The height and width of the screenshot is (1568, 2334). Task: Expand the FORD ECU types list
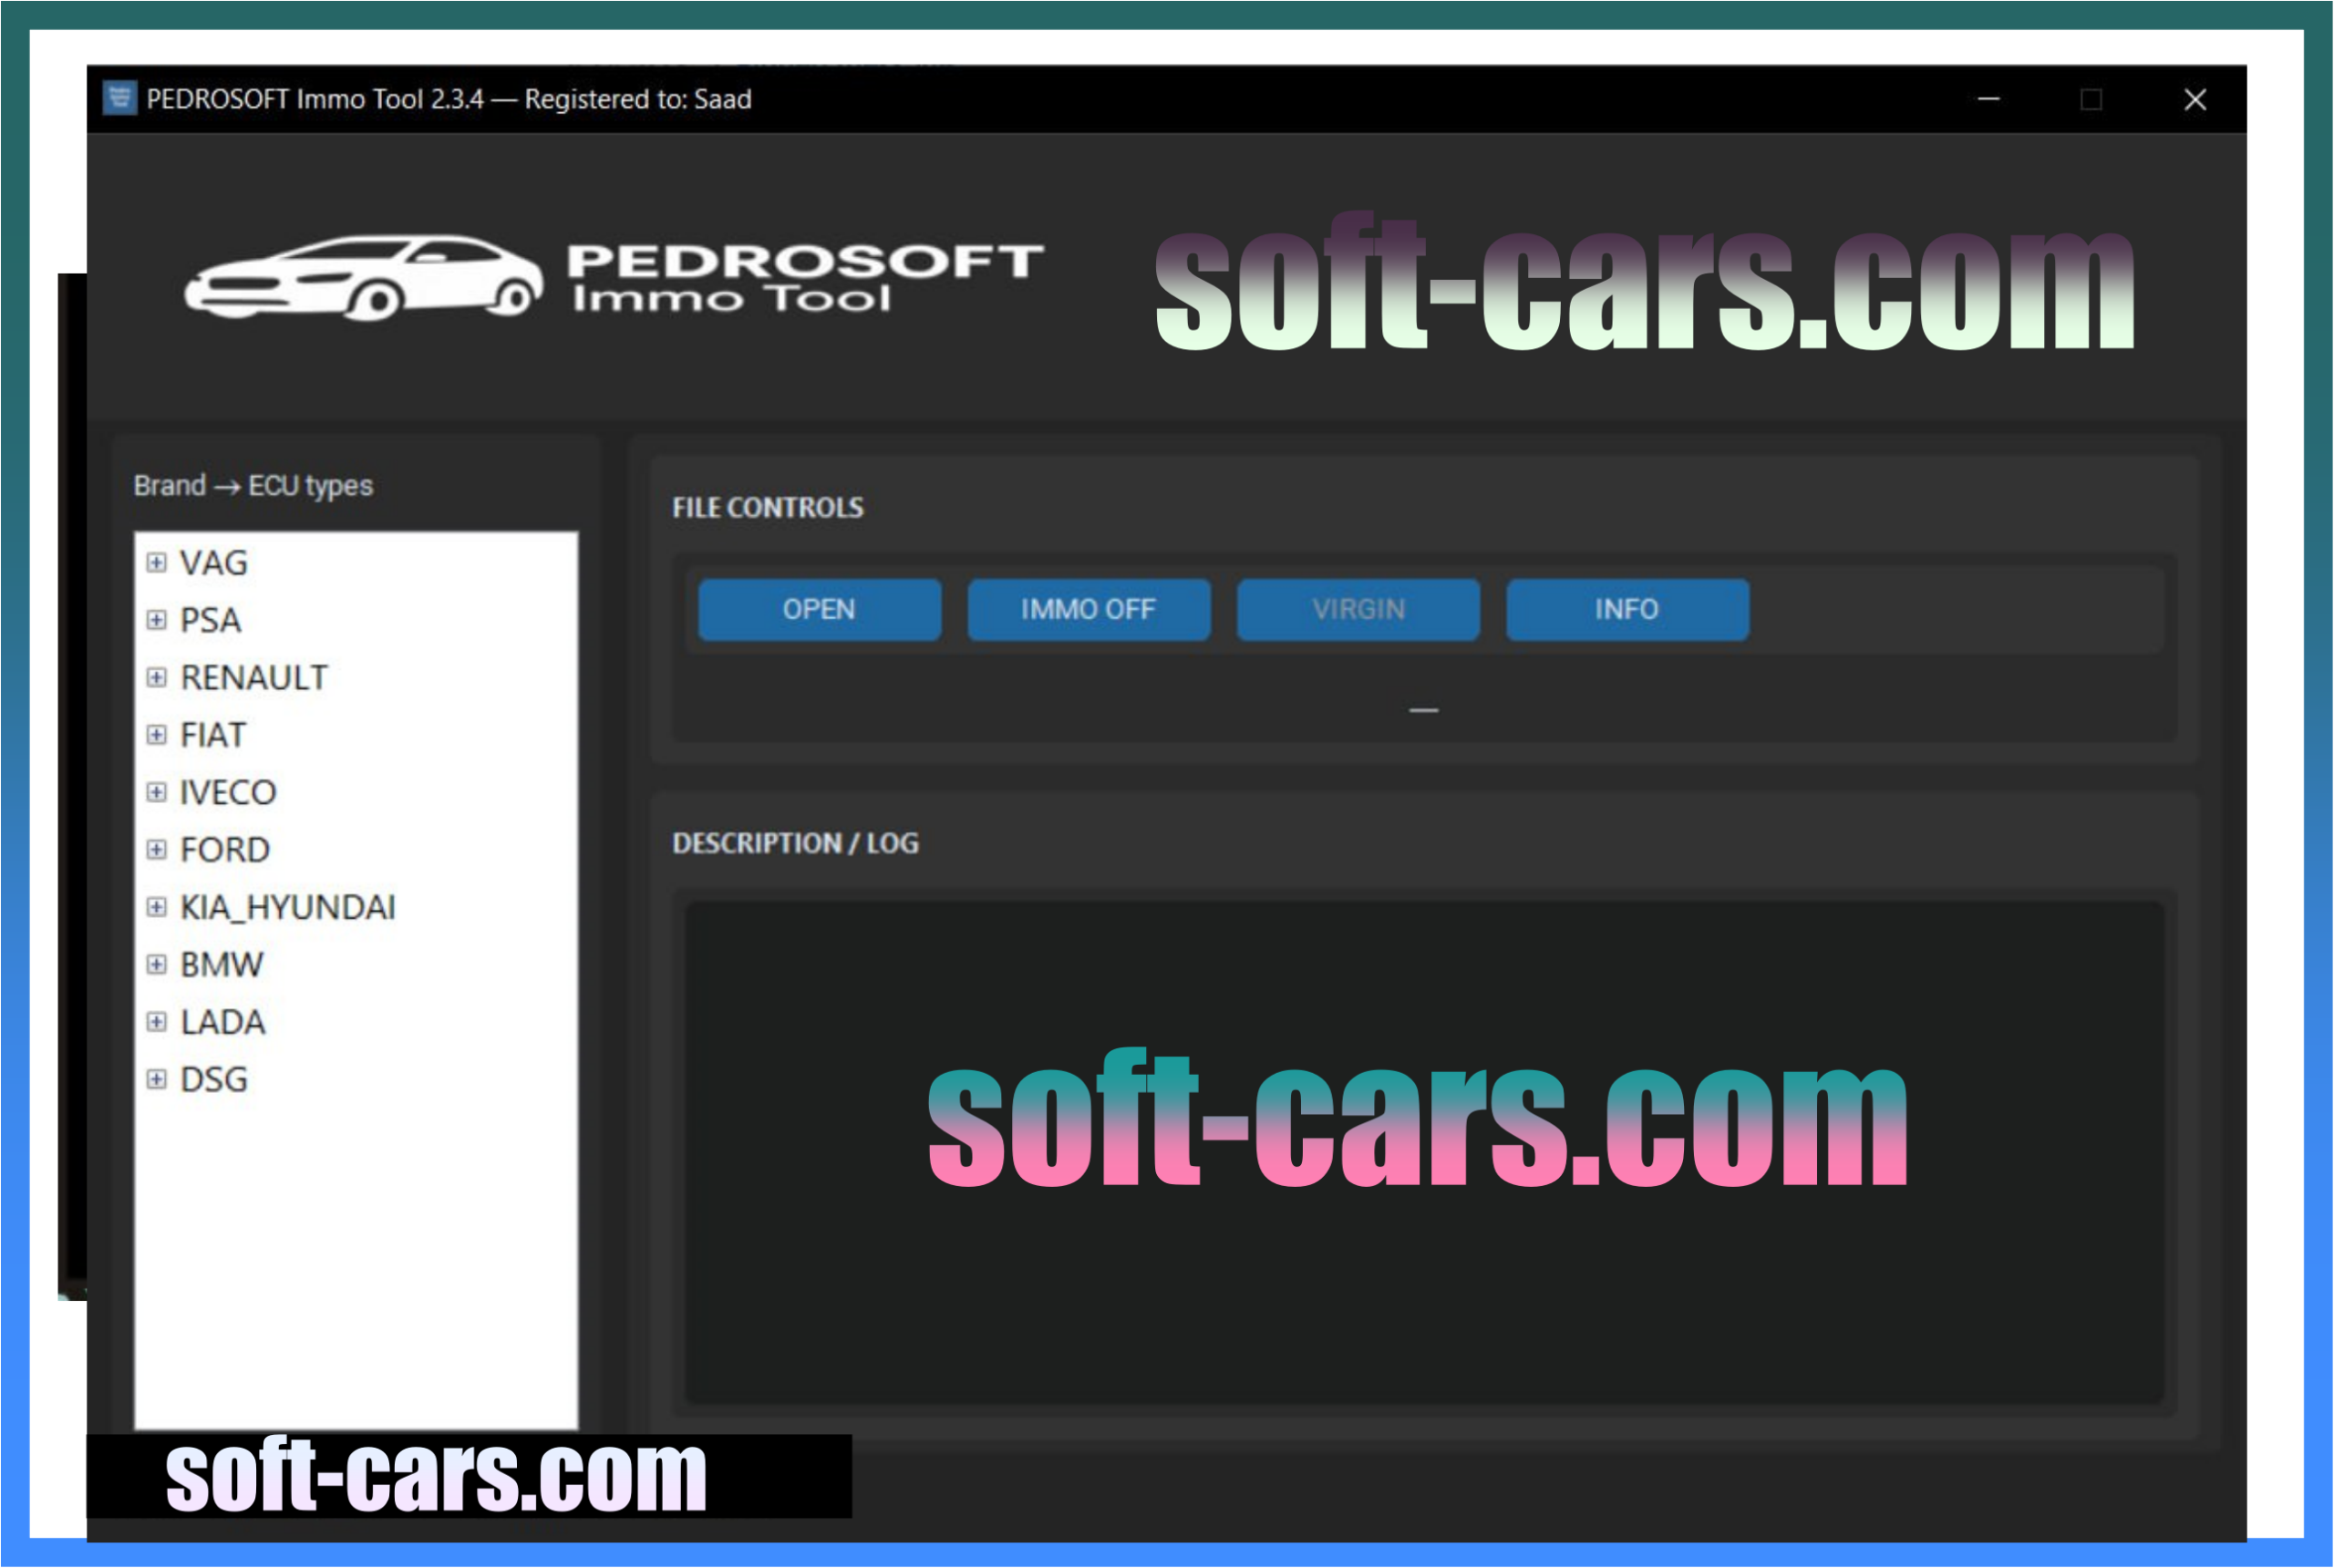(157, 849)
